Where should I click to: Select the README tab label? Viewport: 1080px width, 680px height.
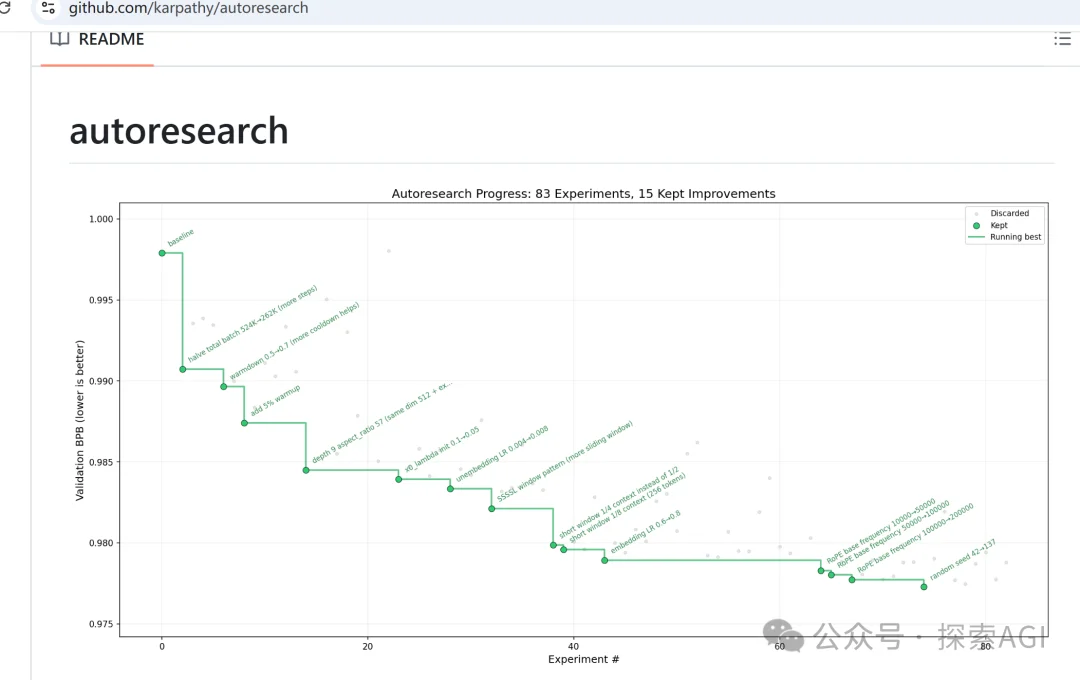click(x=111, y=39)
